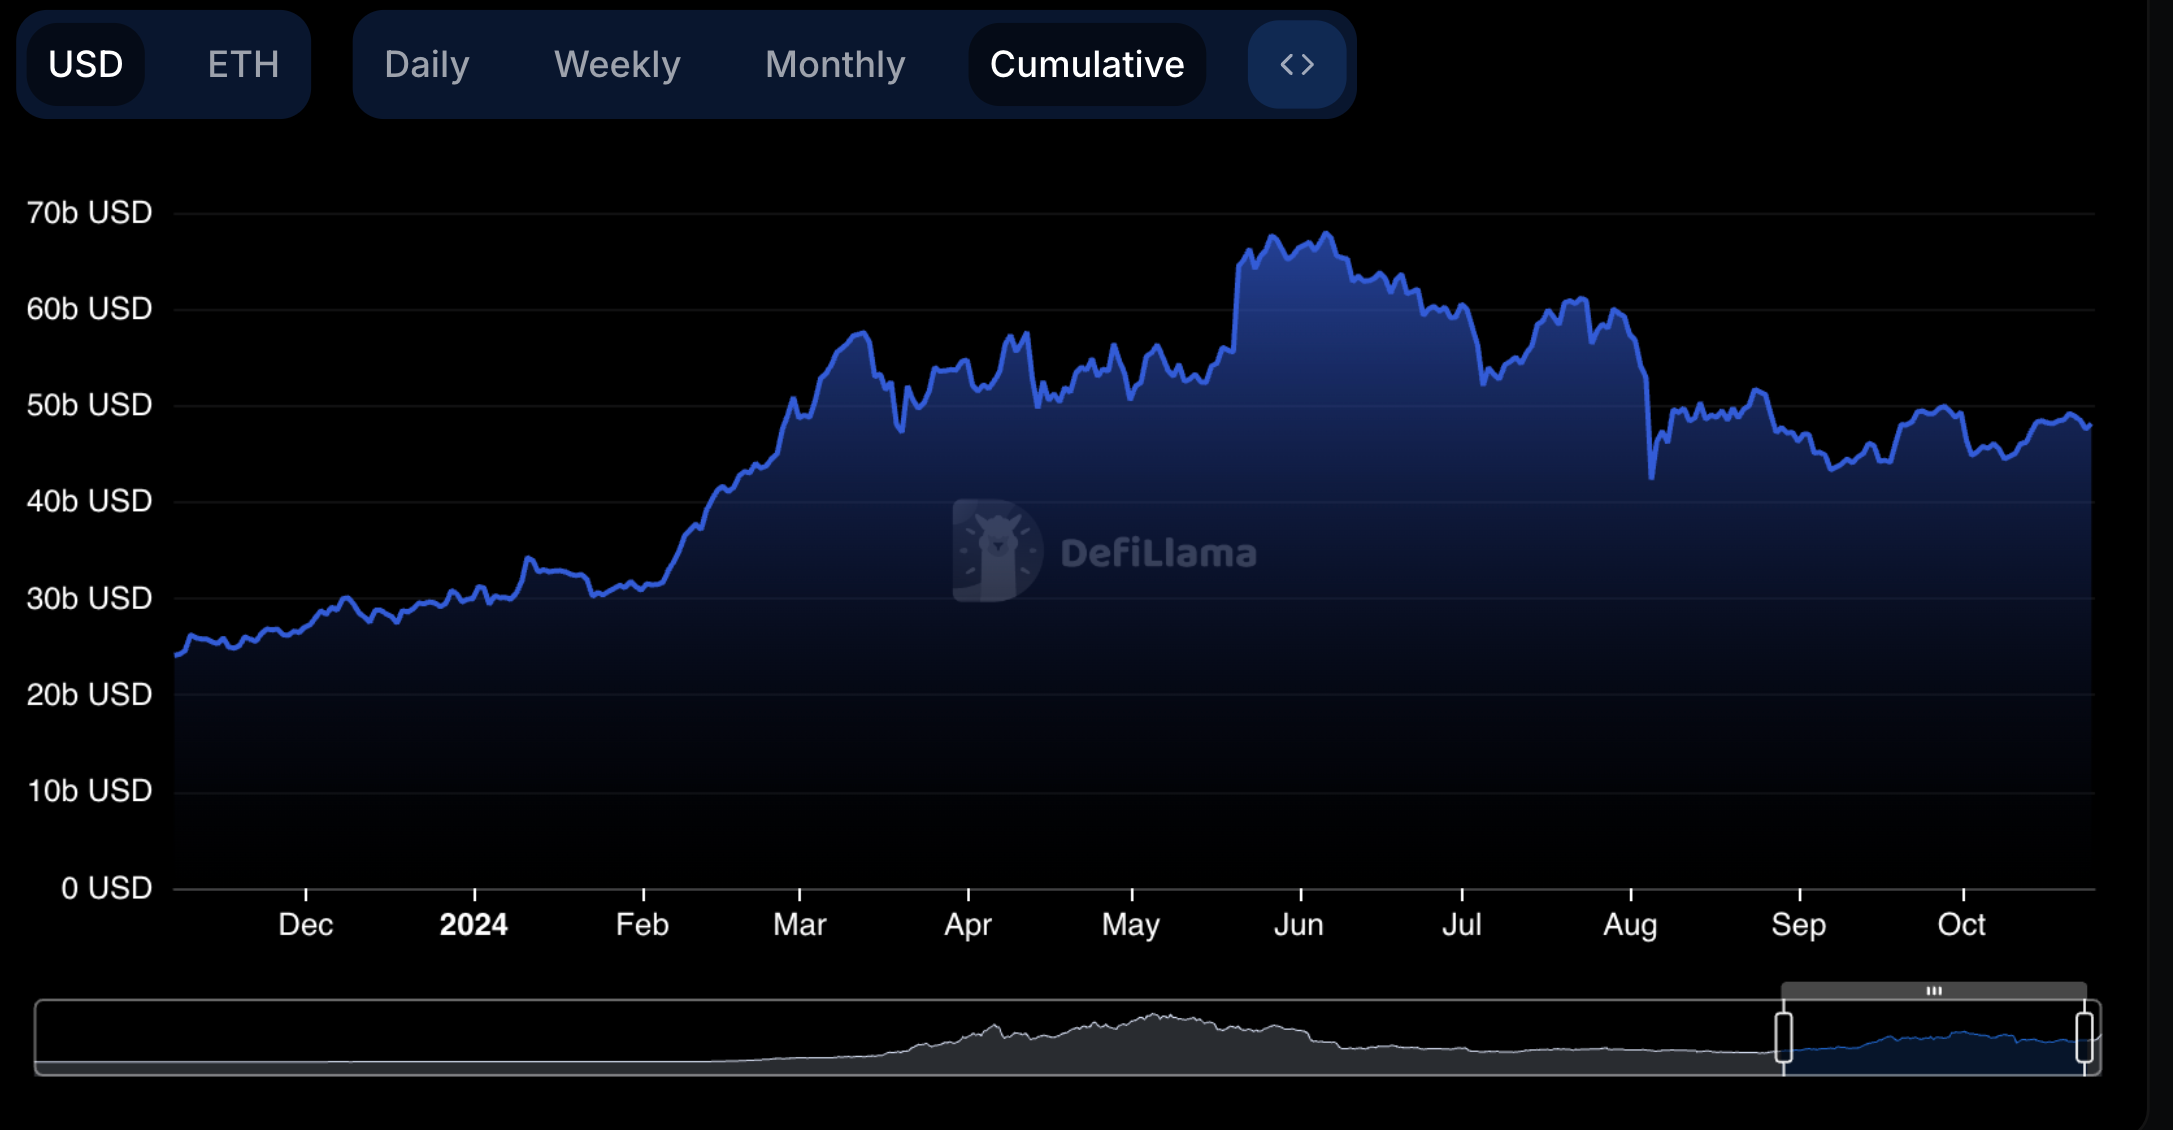The height and width of the screenshot is (1130, 2173).
Task: Switch currency to ETH
Action: click(x=242, y=64)
